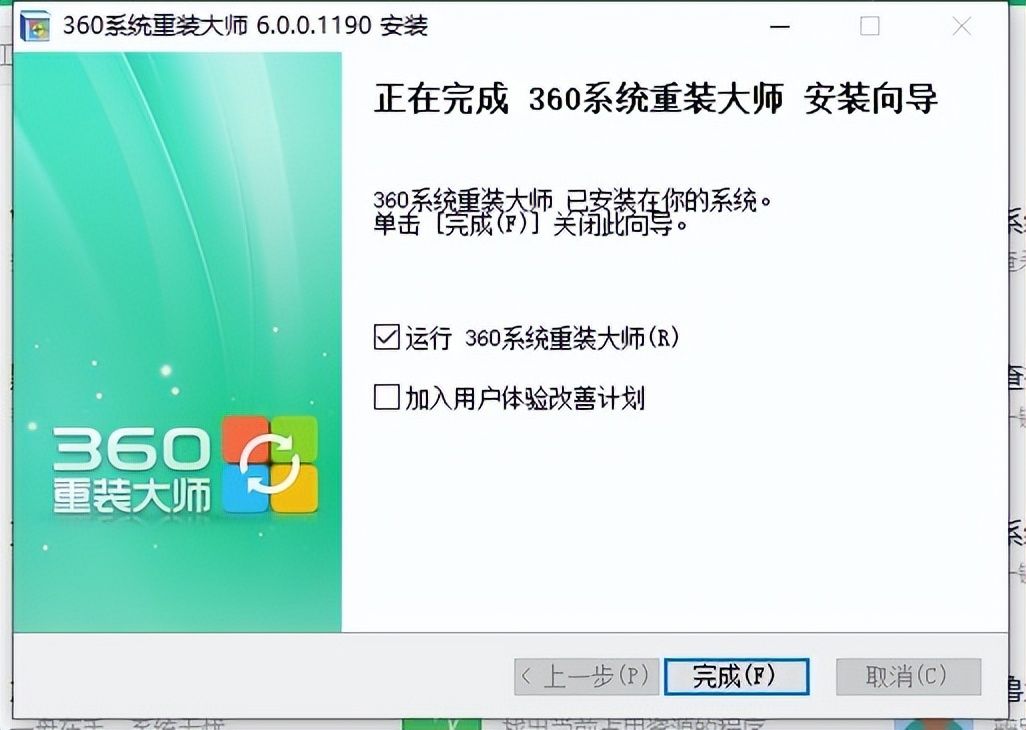Click the 完成(F) button
The height and width of the screenshot is (730, 1026).
tap(737, 676)
